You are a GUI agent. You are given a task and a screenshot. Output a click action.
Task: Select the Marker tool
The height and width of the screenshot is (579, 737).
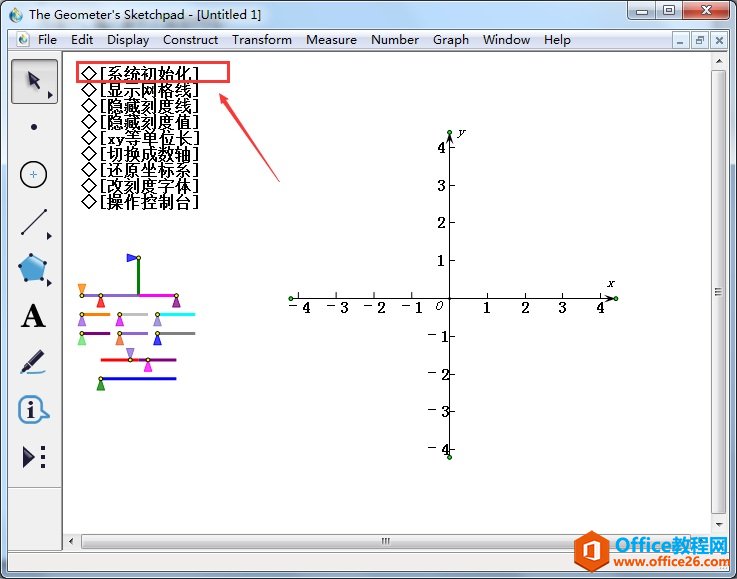[33, 362]
